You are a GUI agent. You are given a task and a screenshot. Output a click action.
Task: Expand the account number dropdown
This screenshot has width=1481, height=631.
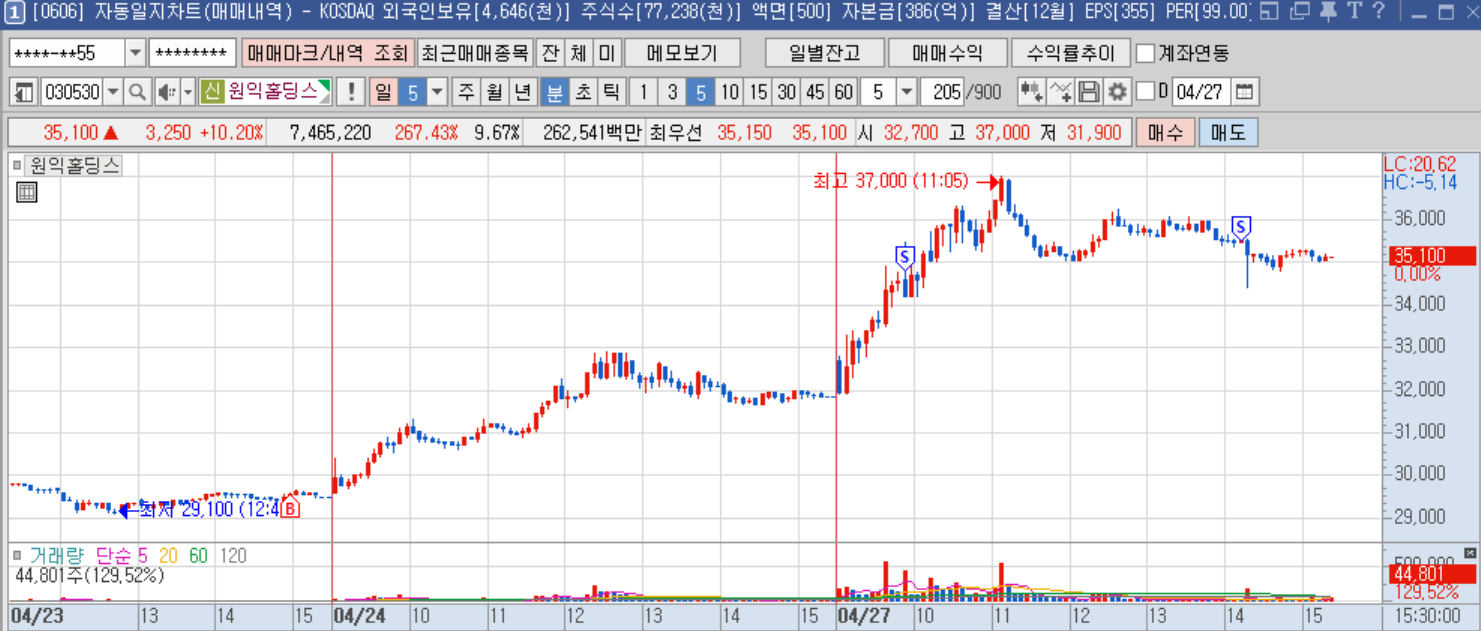pos(136,53)
